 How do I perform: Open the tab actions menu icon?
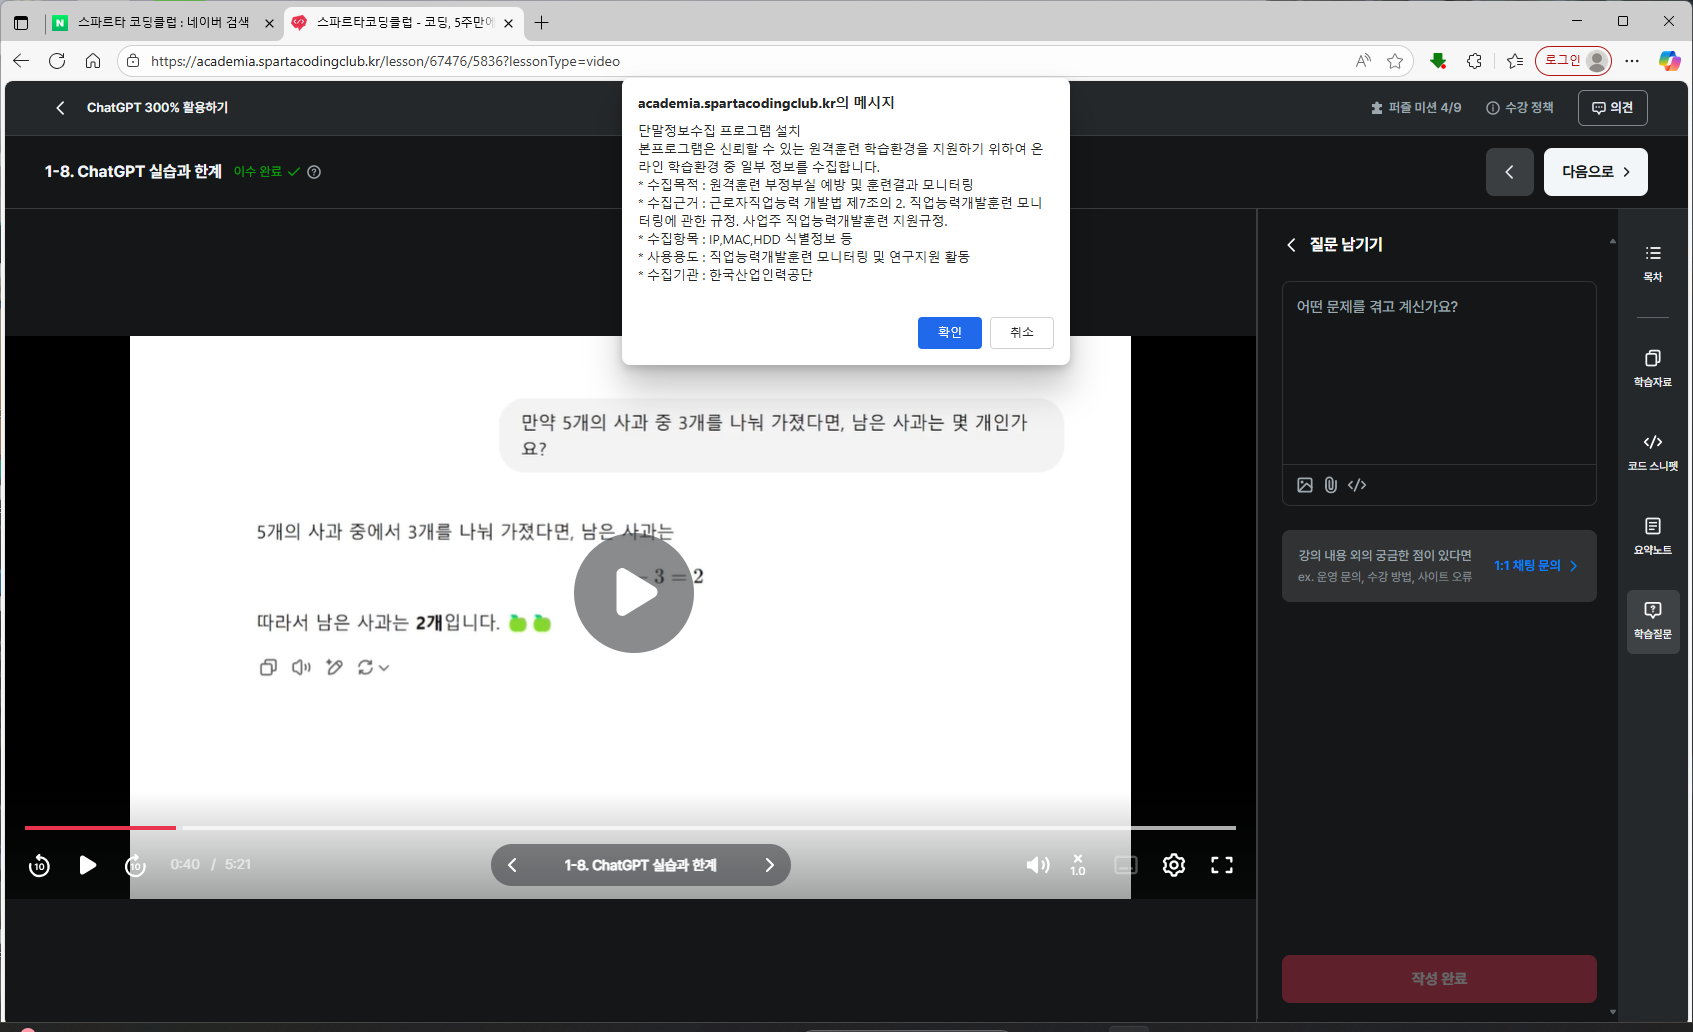pyautogui.click(x=21, y=22)
